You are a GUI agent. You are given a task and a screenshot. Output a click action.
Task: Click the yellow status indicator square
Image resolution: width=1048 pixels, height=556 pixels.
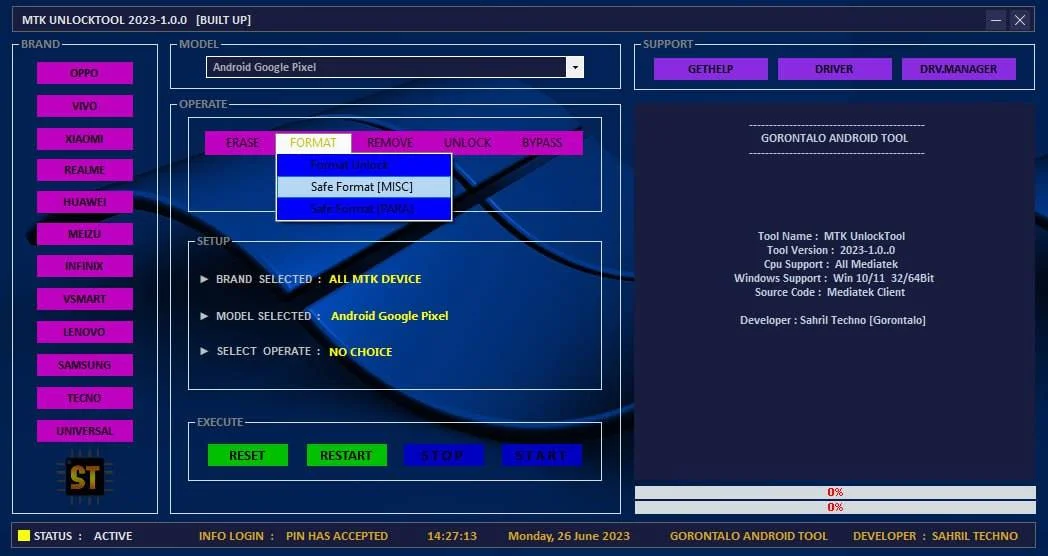coord(24,535)
